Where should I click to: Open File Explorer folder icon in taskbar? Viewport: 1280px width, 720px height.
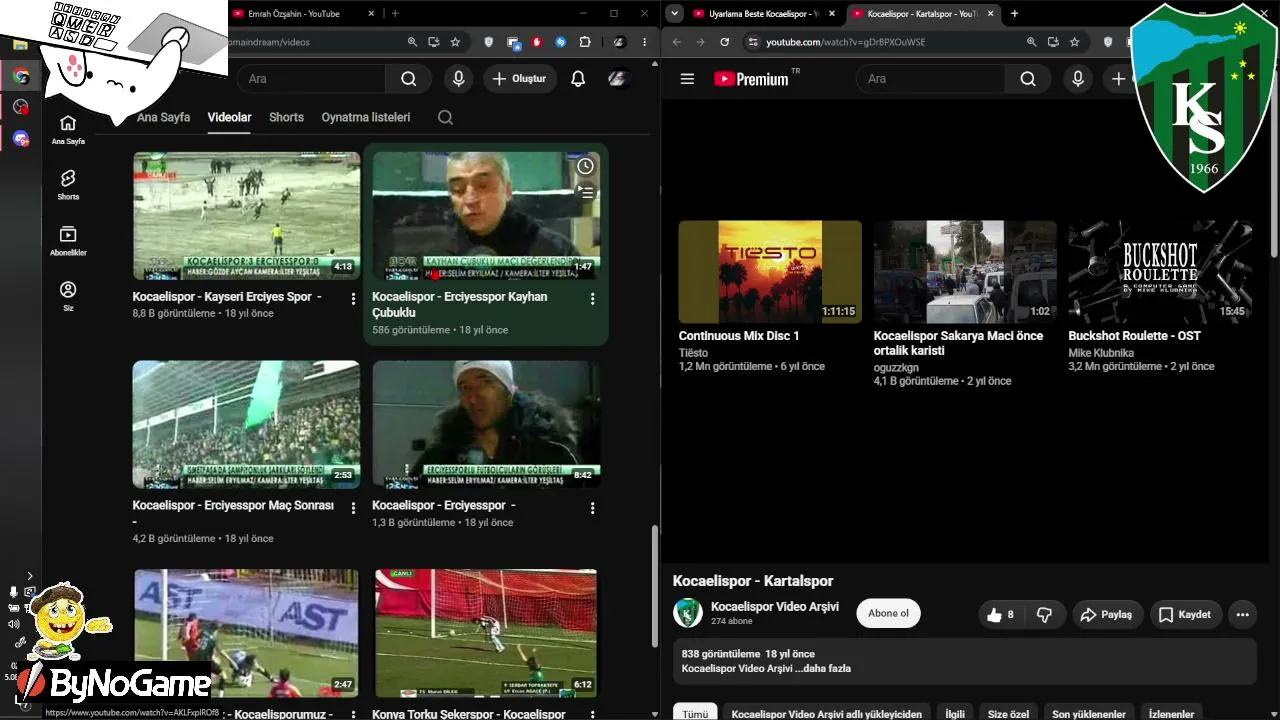[20, 45]
